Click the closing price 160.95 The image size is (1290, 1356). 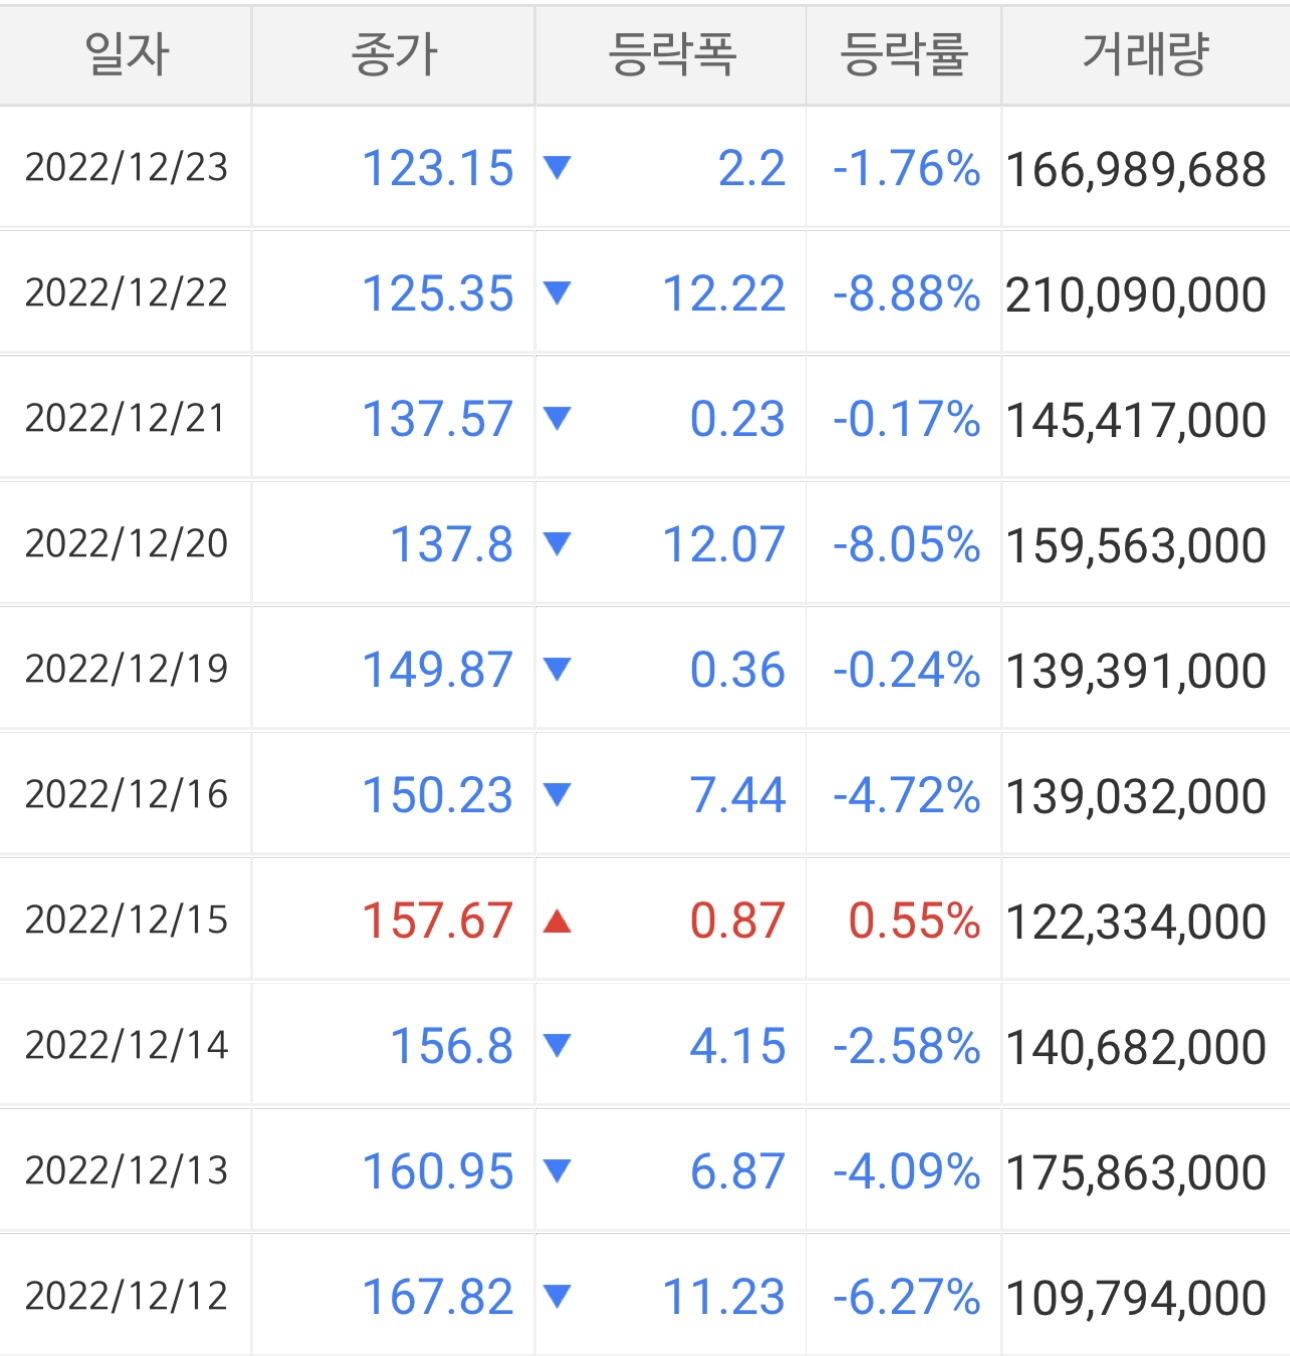tap(438, 1172)
